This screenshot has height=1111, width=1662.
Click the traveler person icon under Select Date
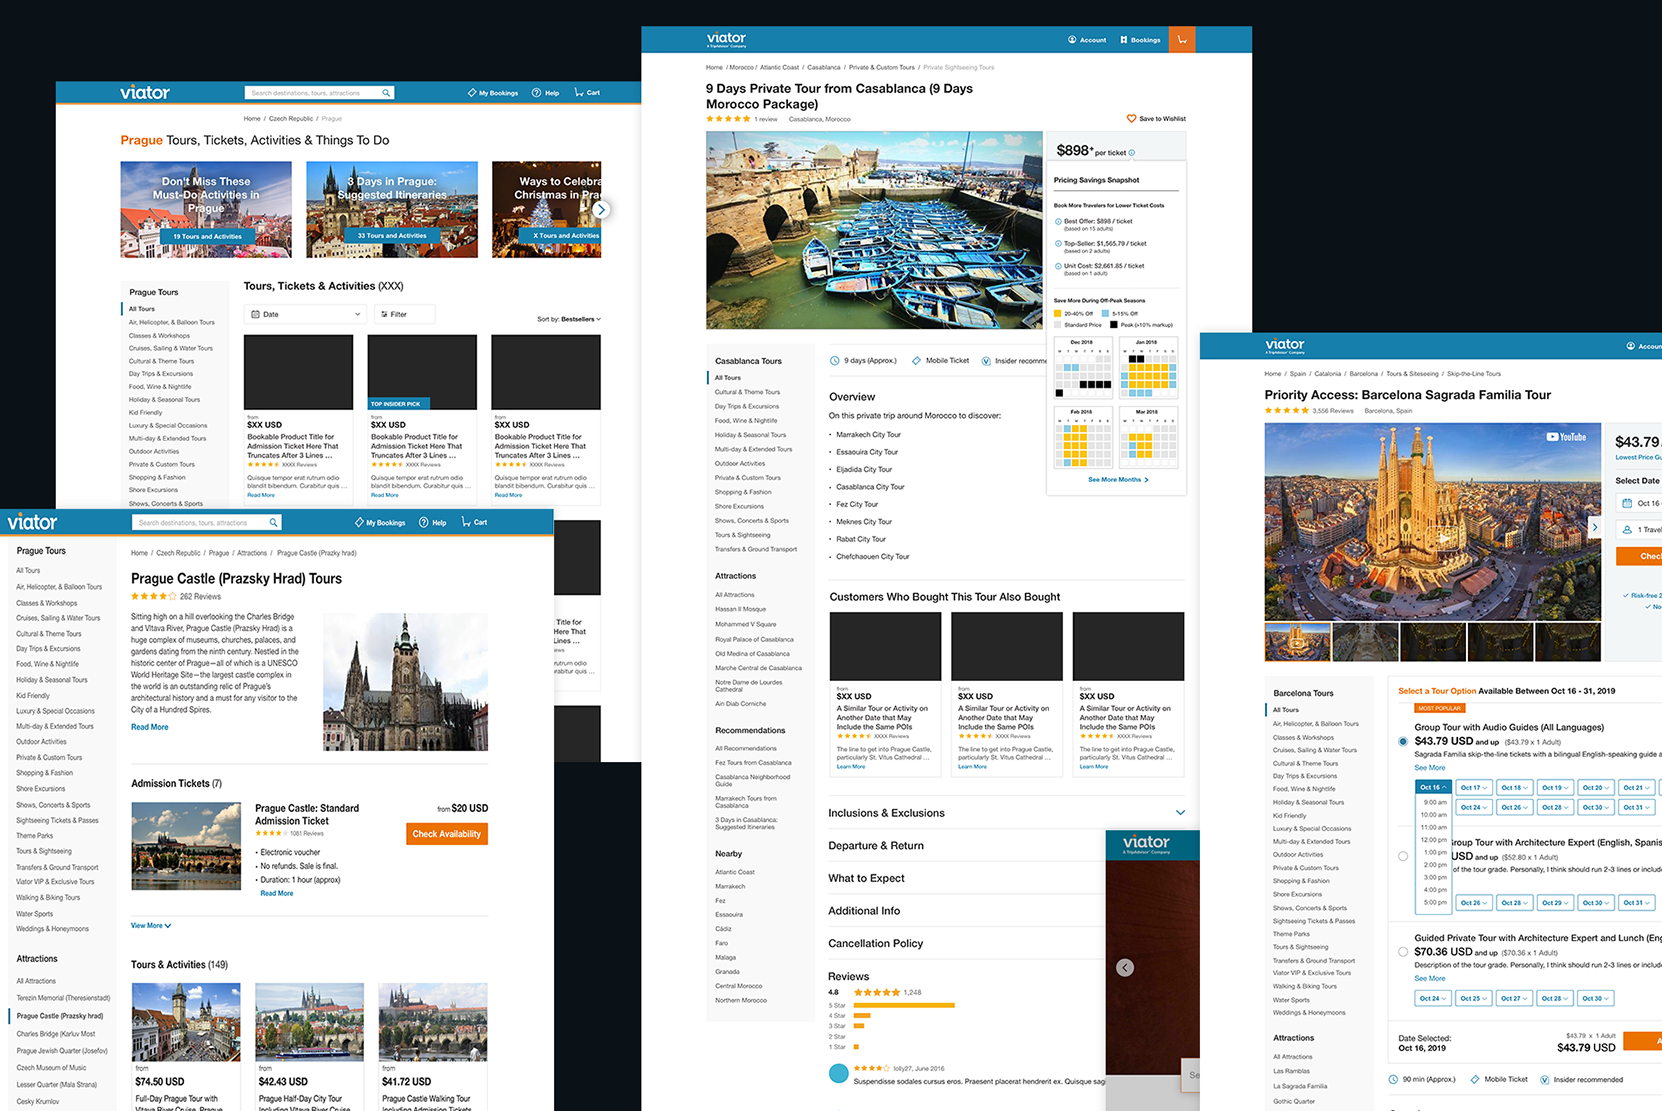1628,530
